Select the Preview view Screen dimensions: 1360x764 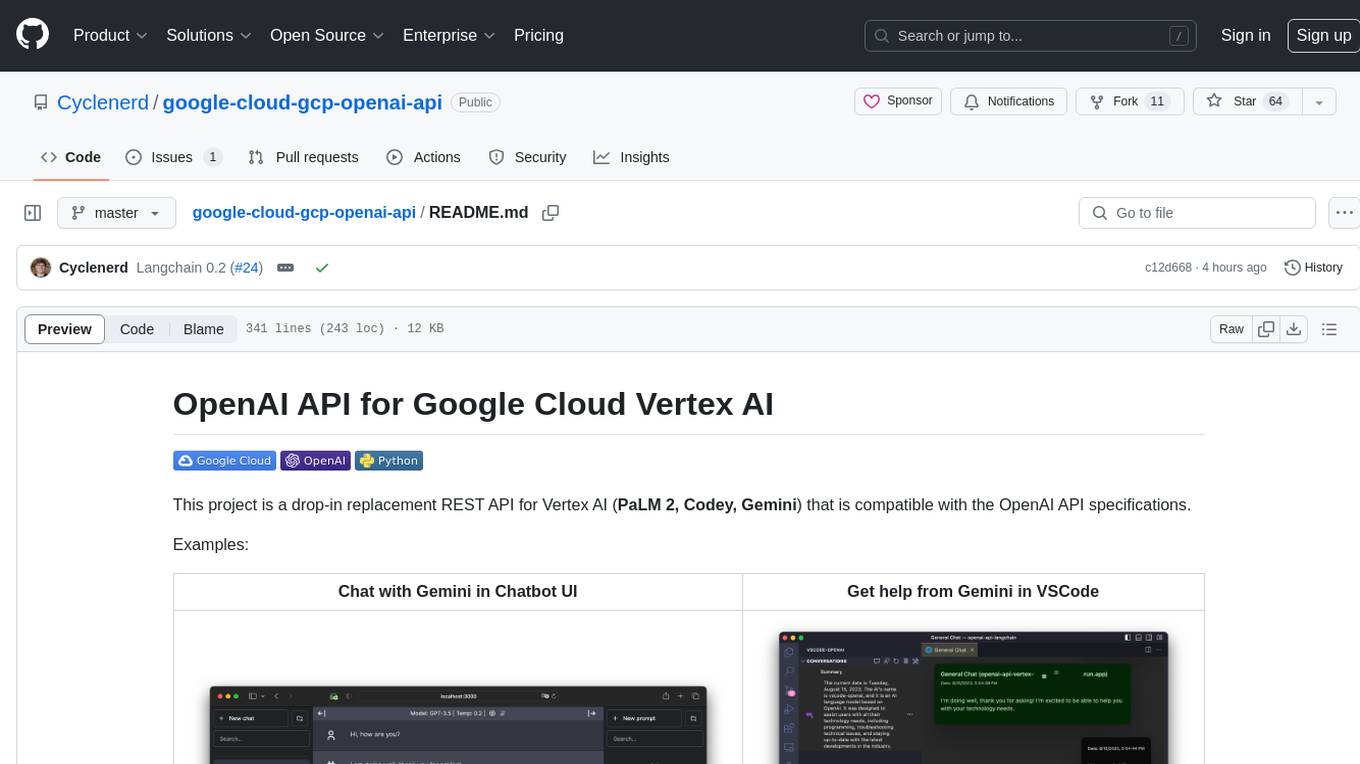tap(65, 329)
